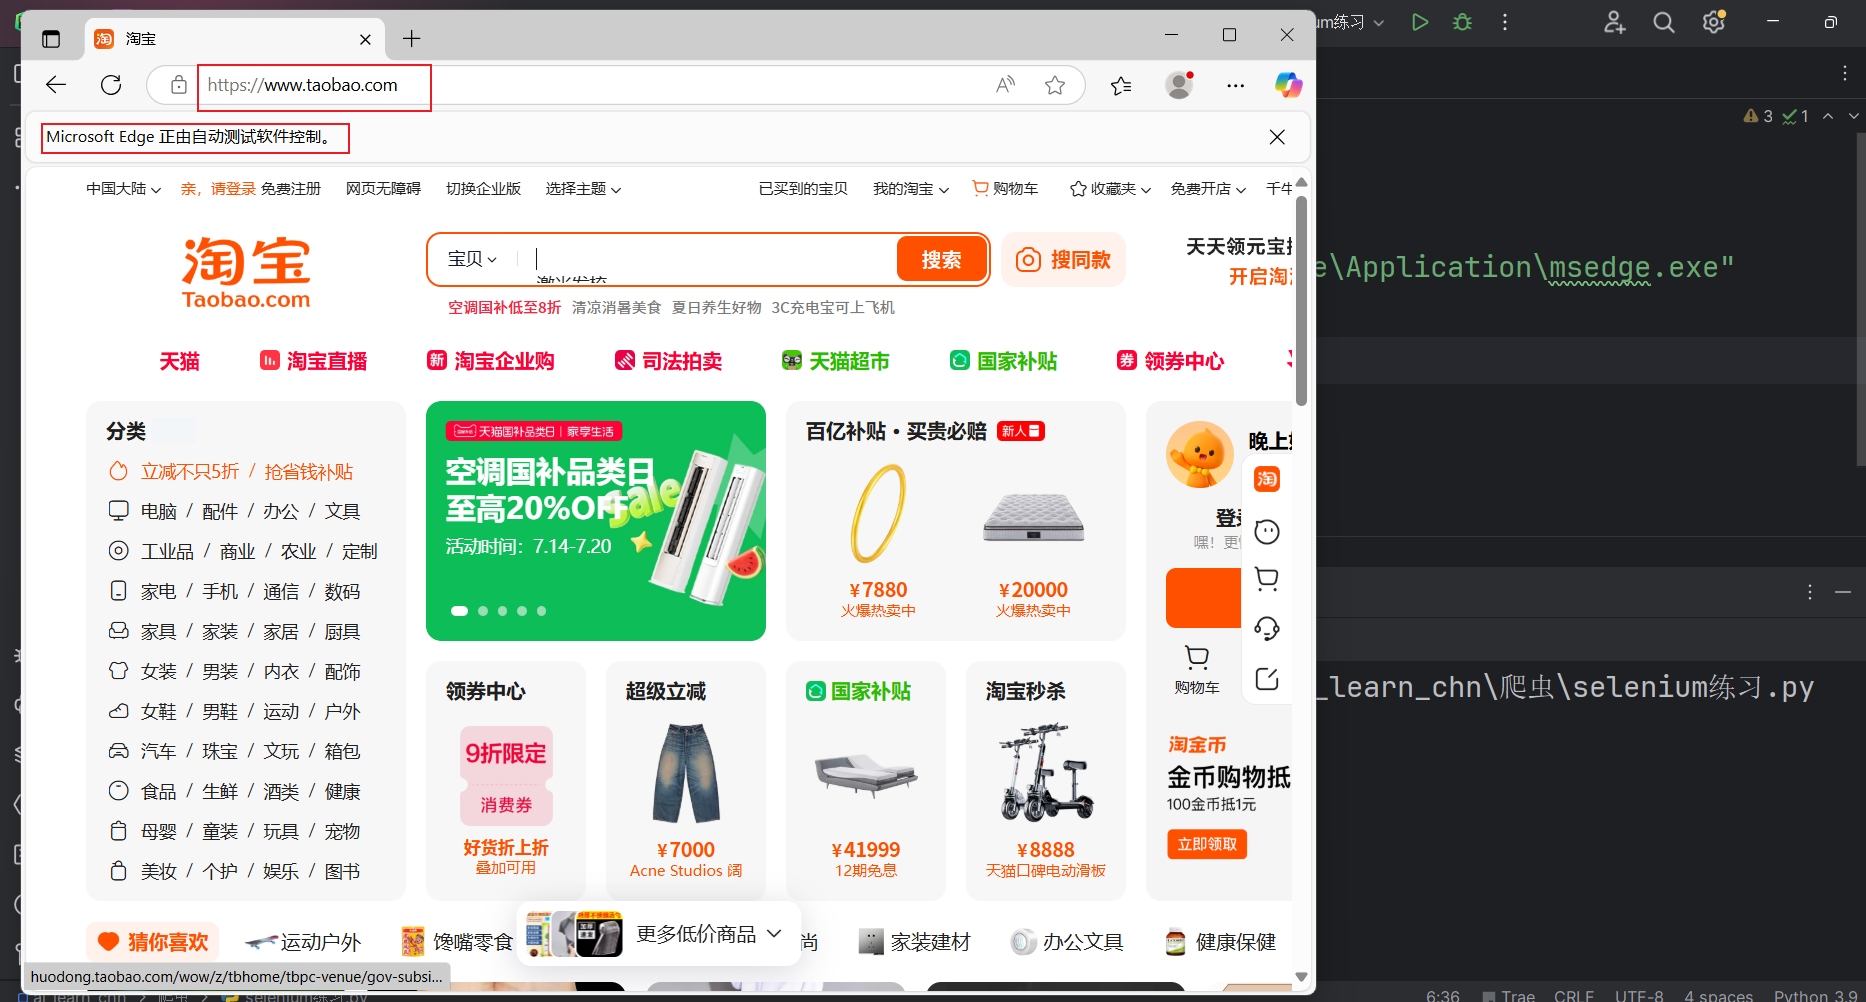The width and height of the screenshot is (1866, 1002).
Task: Click the floating sidebar cart icon
Action: coord(1267,579)
